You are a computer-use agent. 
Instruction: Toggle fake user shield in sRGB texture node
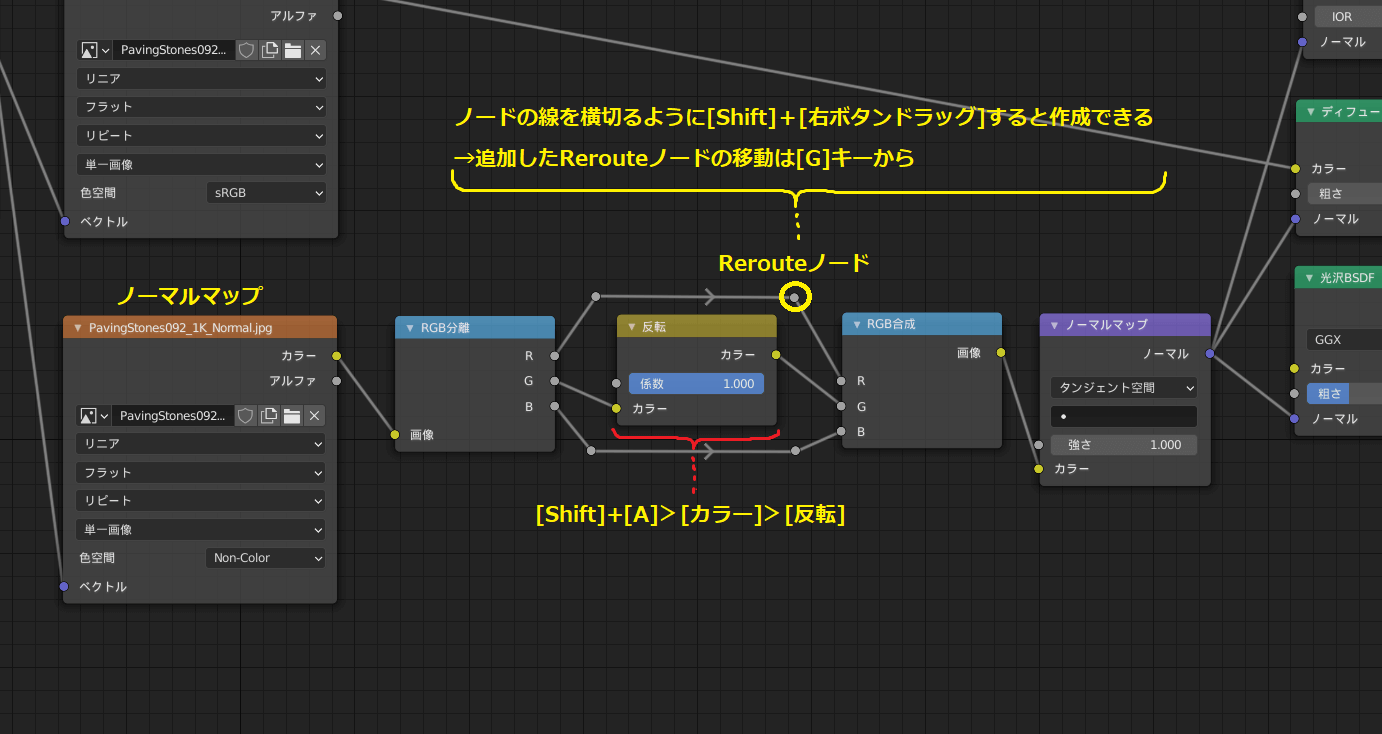[246, 50]
